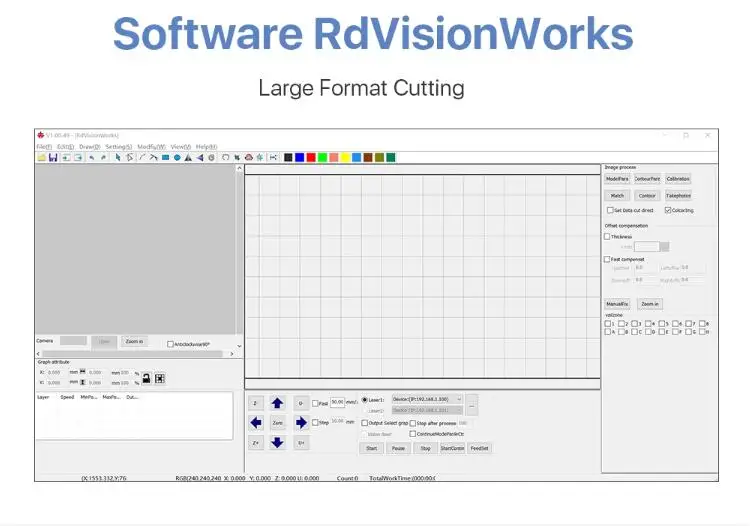Tick the Output Select graph checkbox
Image resolution: width=750 pixels, height=526 pixels.
coord(364,423)
